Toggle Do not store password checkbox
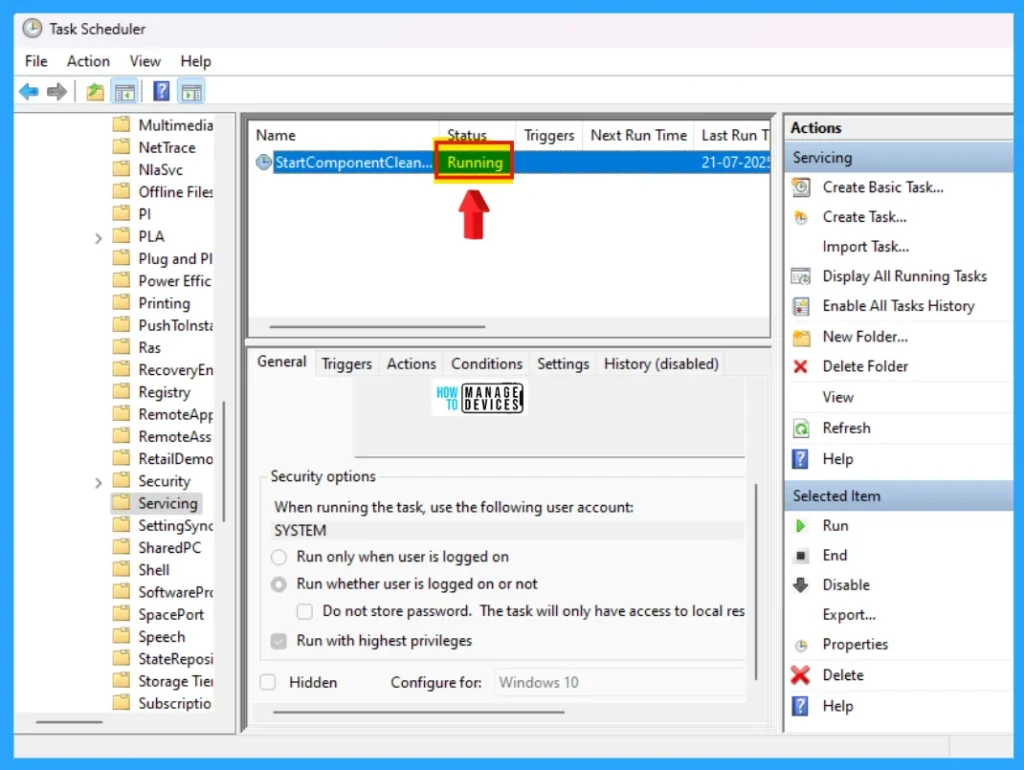Viewport: 1024px width, 770px height. (x=304, y=611)
